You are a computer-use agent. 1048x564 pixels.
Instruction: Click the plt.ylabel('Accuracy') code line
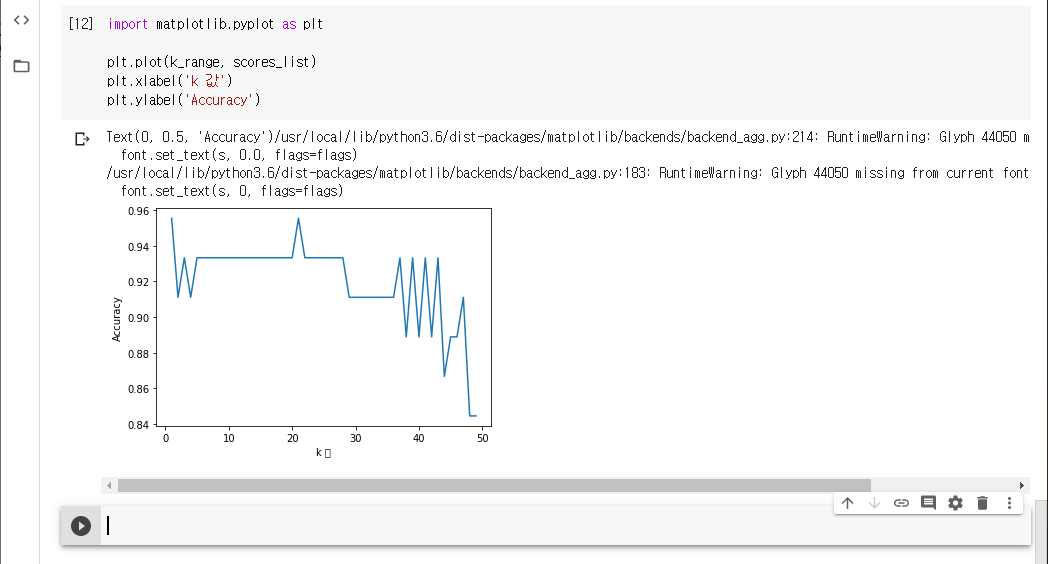point(184,100)
